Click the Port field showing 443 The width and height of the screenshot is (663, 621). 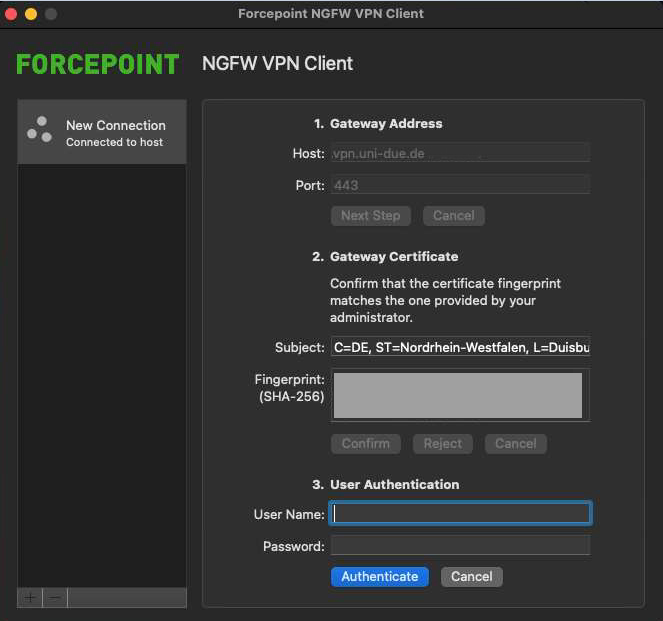(460, 185)
